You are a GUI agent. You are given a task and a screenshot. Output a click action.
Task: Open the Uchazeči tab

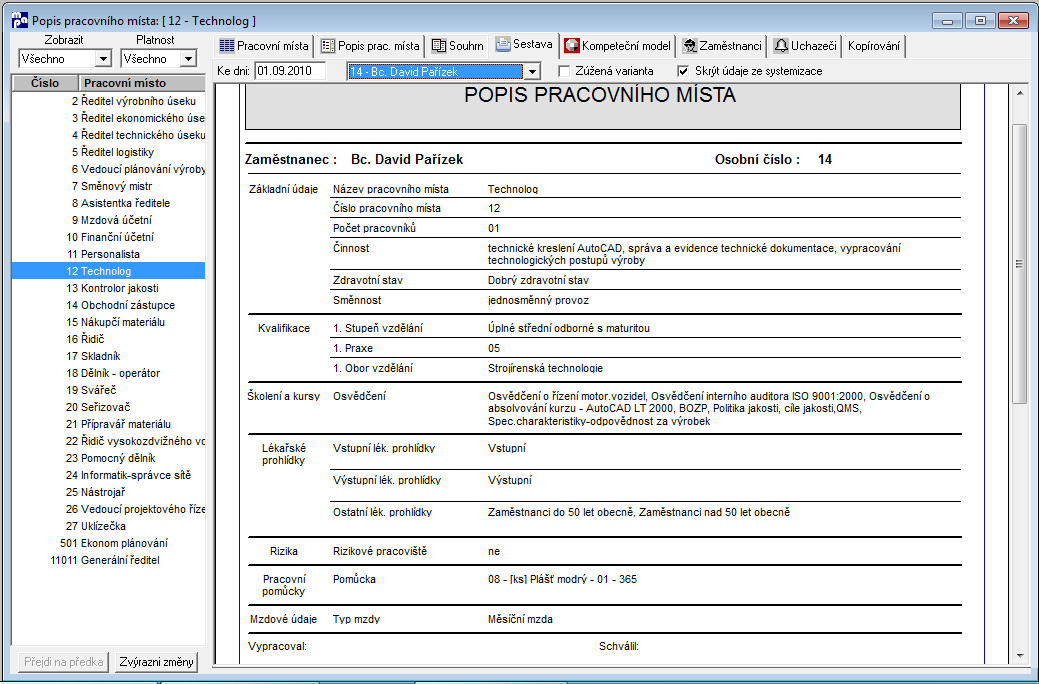click(x=805, y=46)
